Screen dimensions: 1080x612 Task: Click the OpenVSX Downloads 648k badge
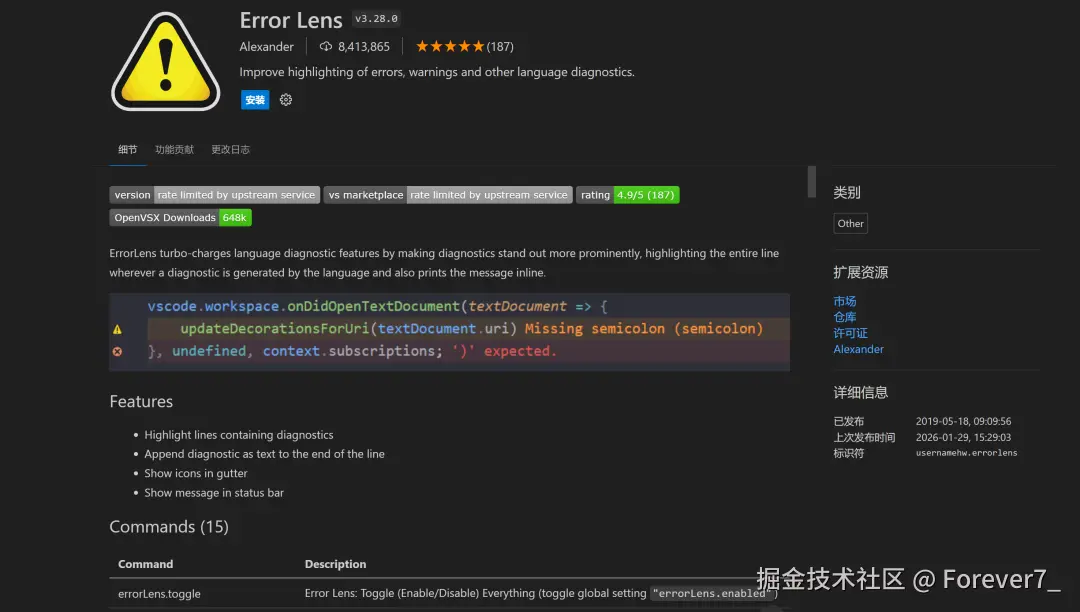180,218
